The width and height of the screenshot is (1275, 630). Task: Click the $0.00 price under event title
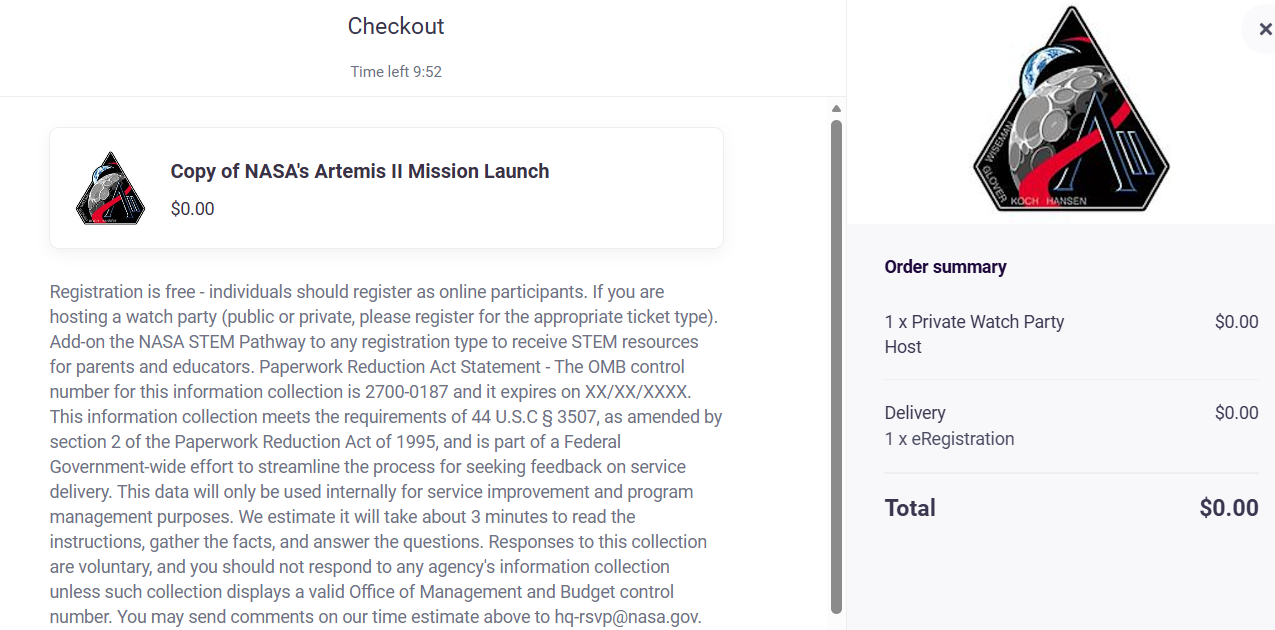point(192,209)
